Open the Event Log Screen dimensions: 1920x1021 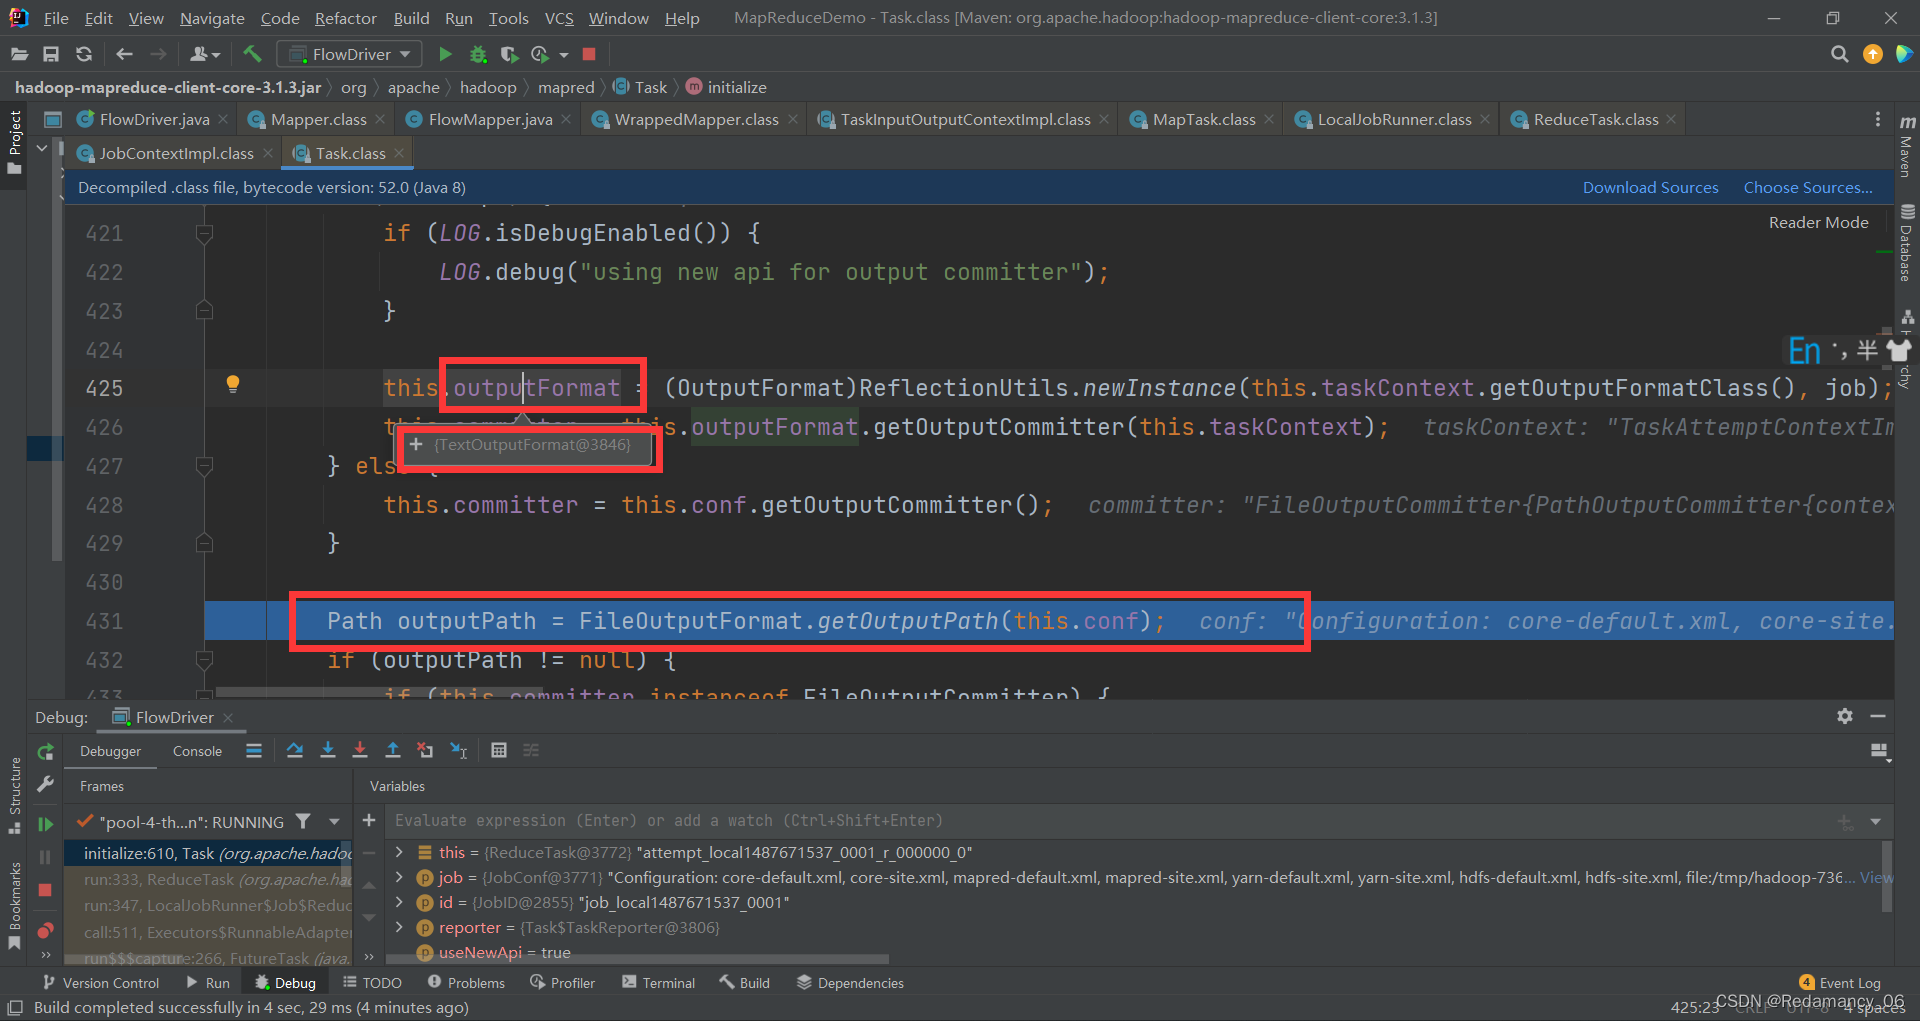[1840, 983]
